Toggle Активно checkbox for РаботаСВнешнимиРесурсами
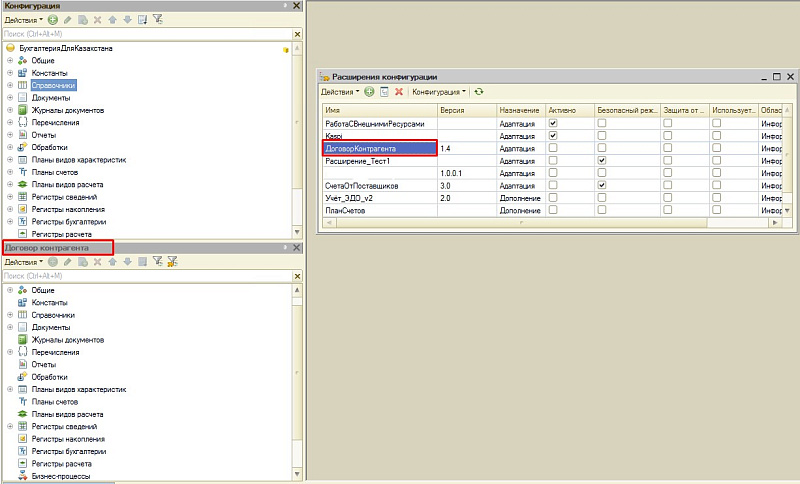Image resolution: width=800 pixels, height=484 pixels. pos(553,123)
